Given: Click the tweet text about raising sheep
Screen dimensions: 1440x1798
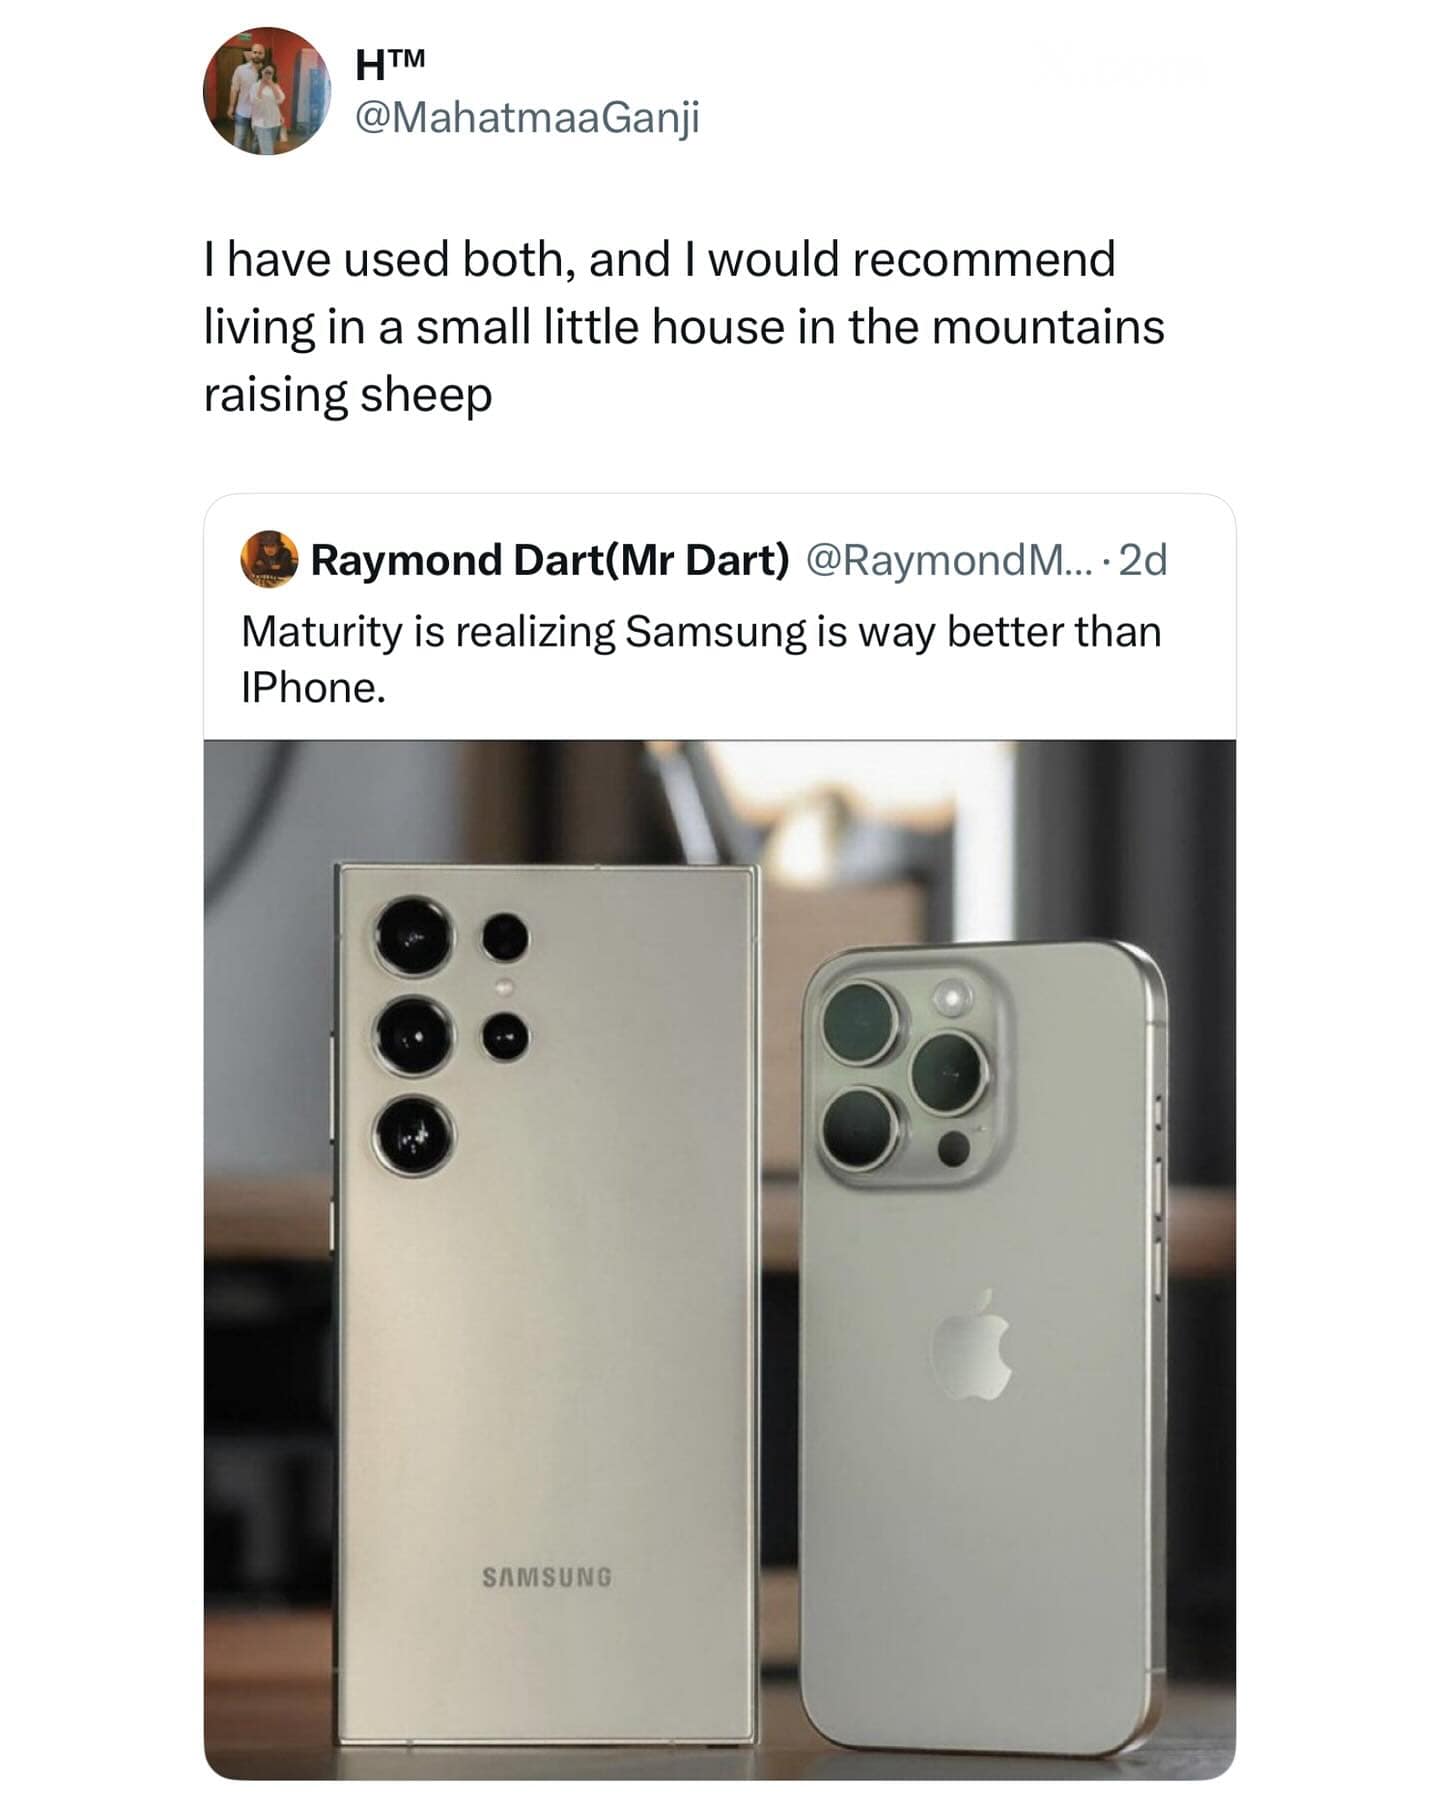Looking at the screenshot, I should coord(683,327).
